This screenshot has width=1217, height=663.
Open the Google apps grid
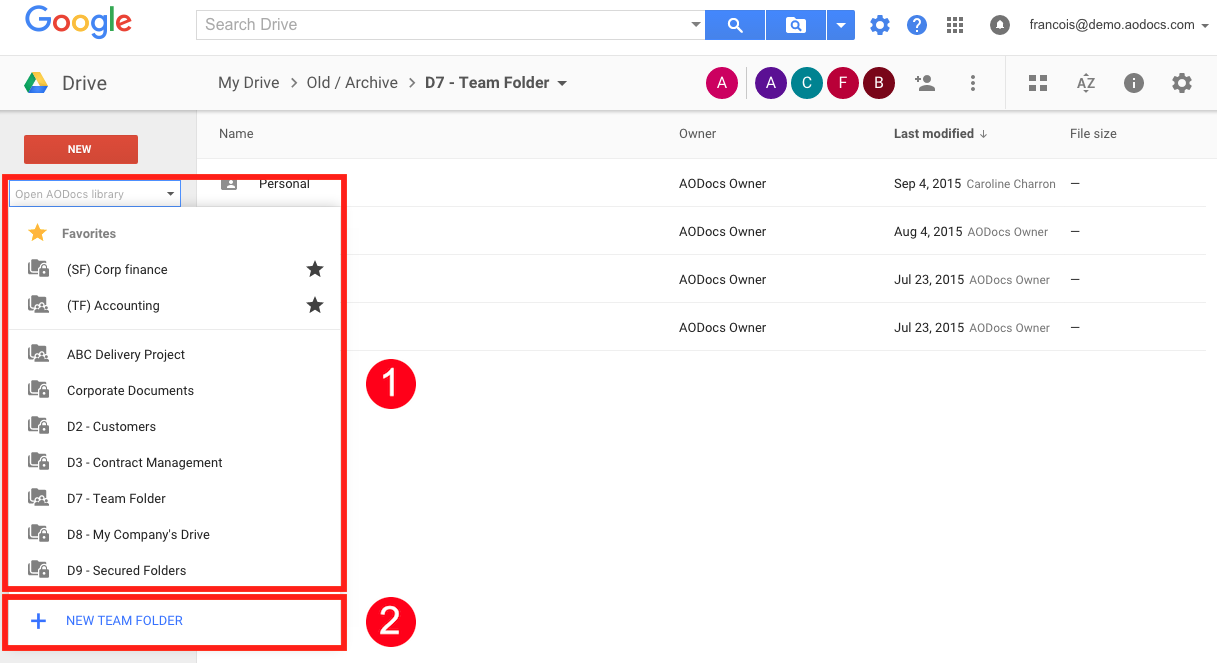coord(955,25)
